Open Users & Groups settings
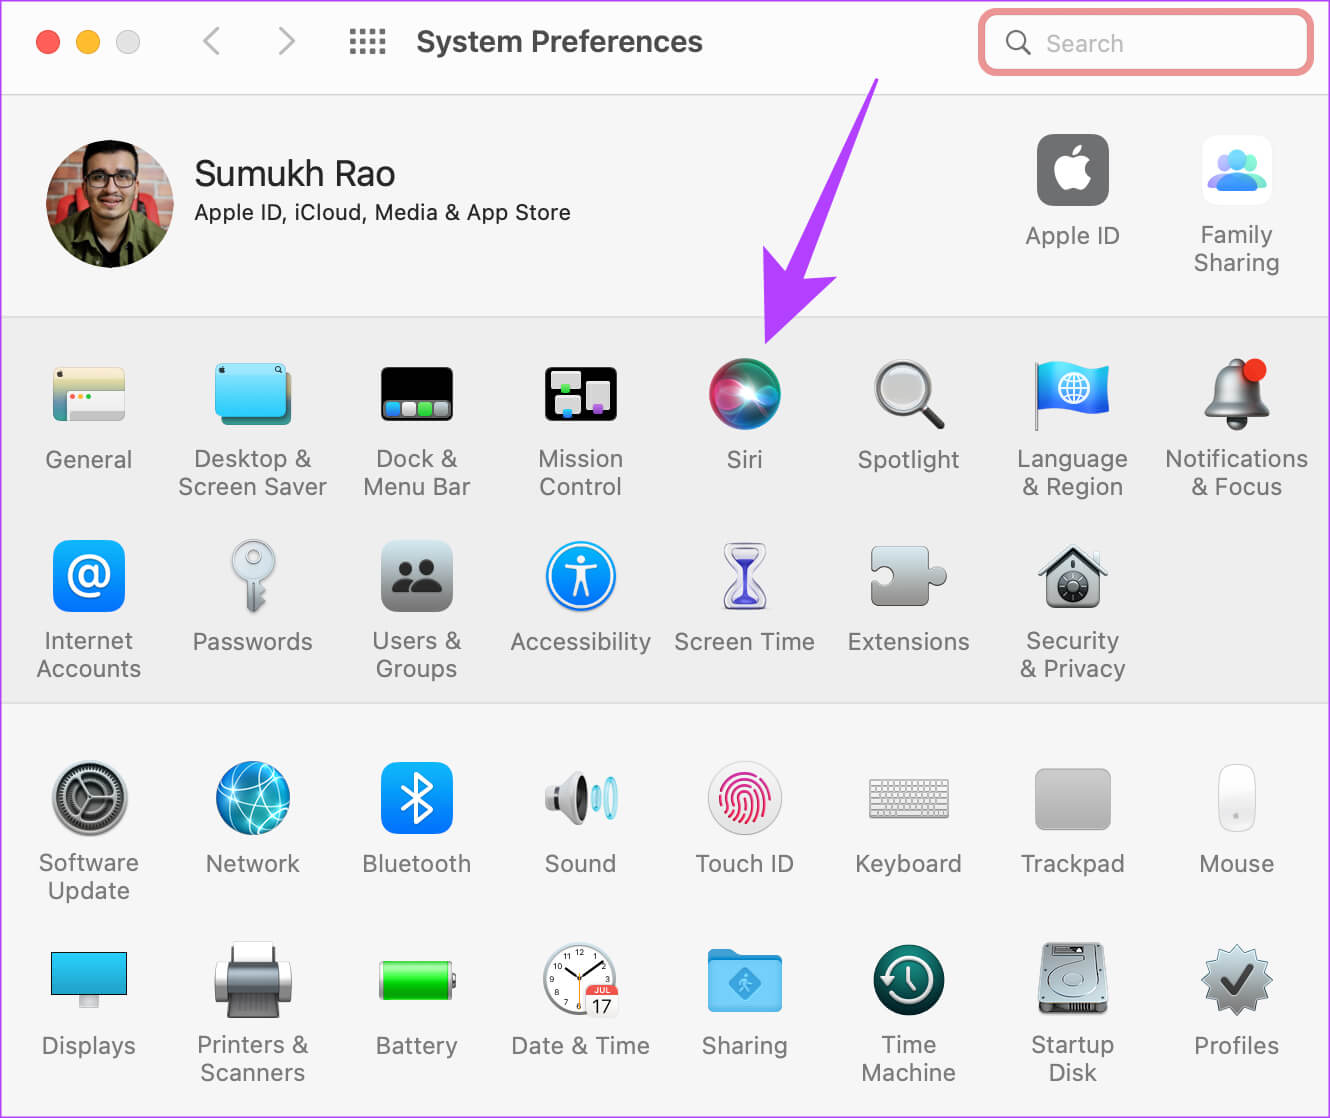The height and width of the screenshot is (1118, 1330). (x=417, y=576)
